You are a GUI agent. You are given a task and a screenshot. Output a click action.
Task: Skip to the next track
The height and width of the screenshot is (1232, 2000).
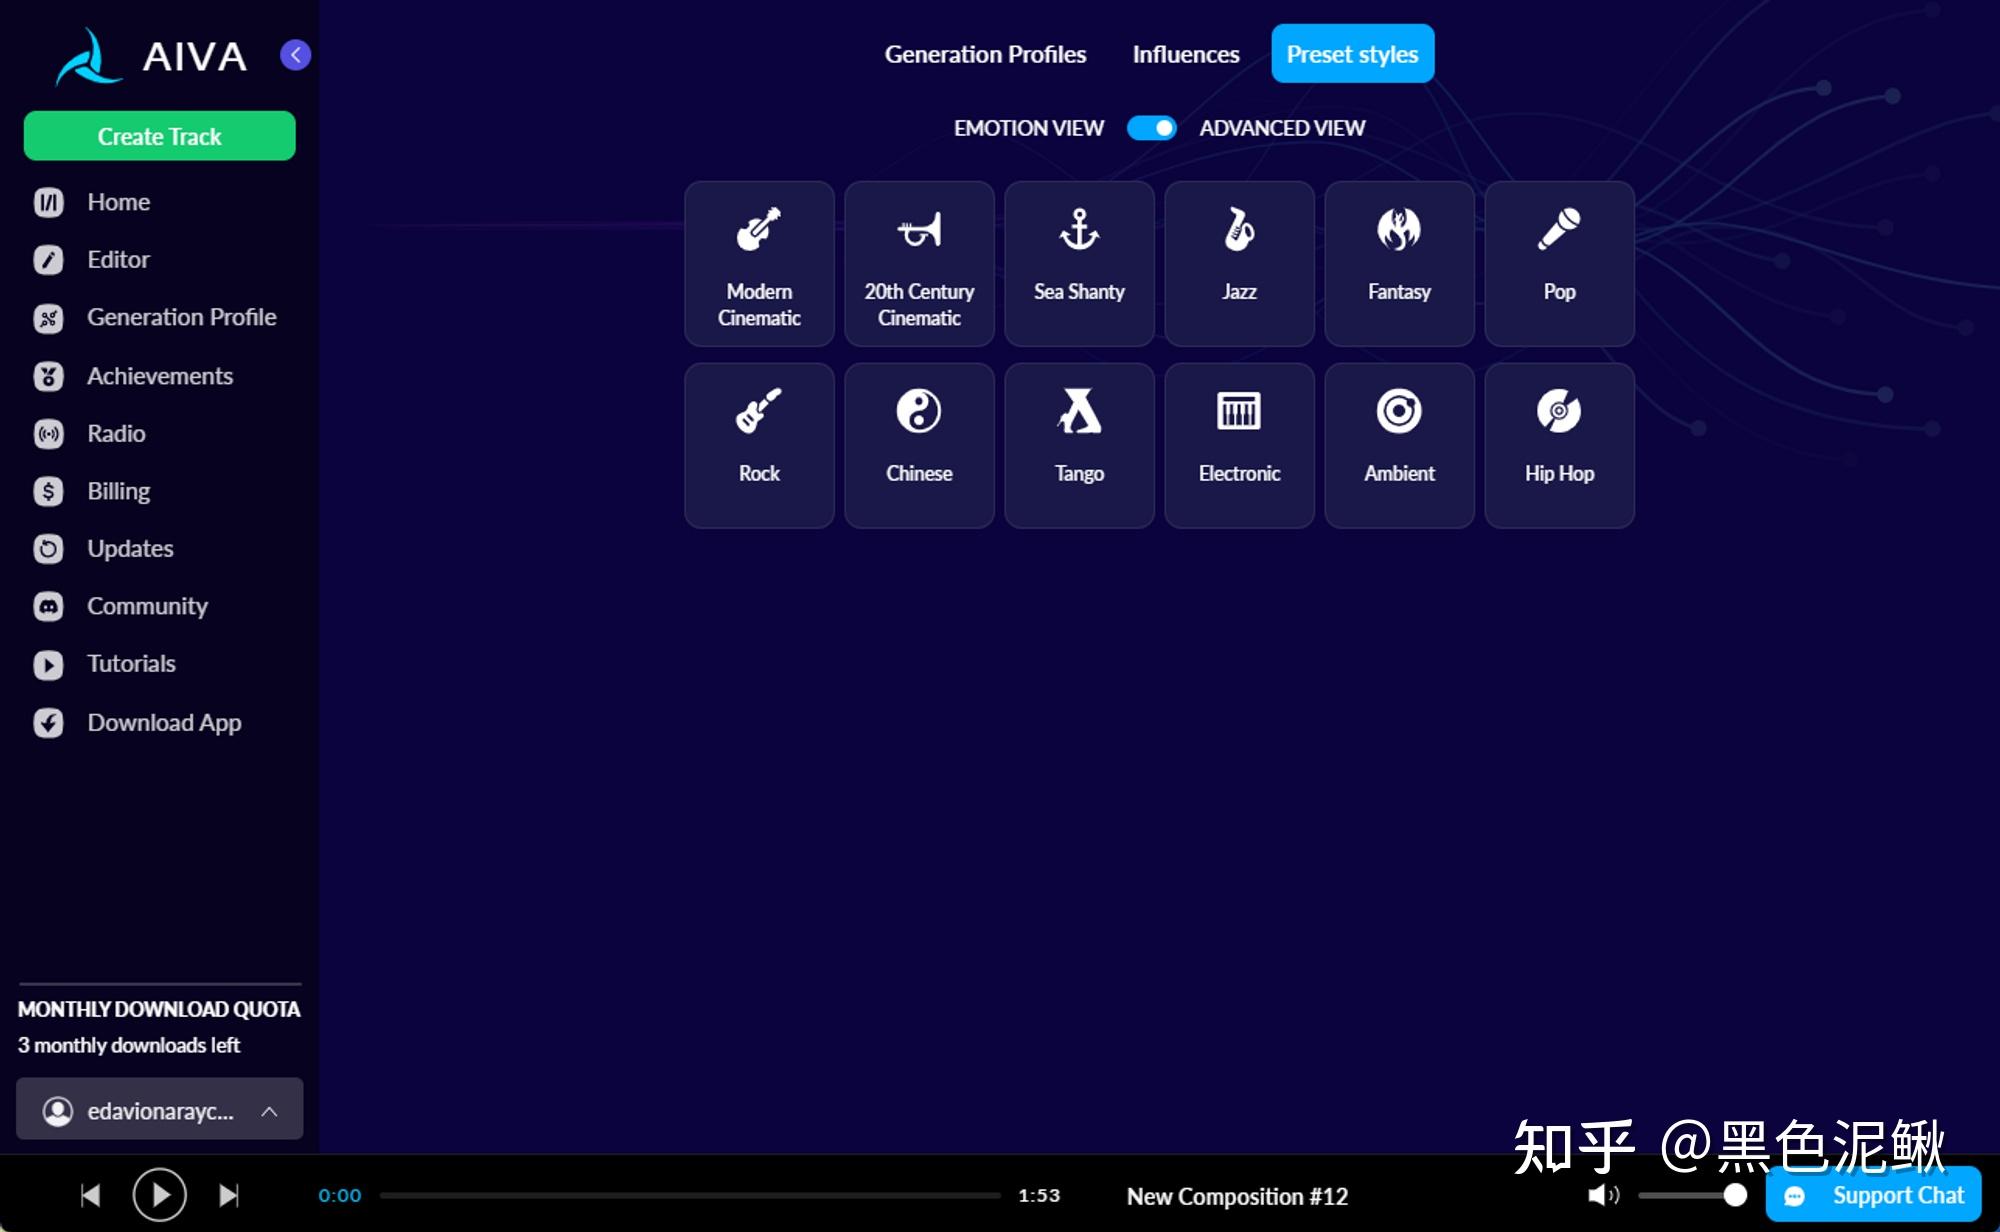[229, 1195]
